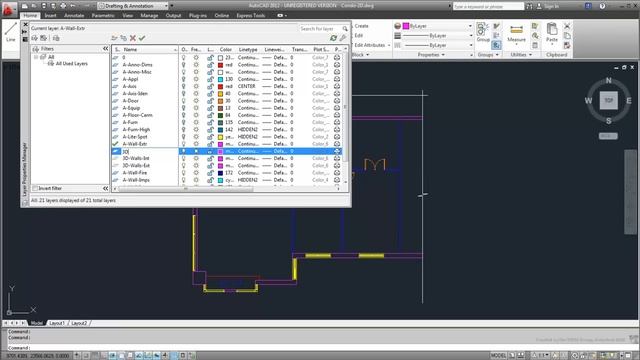This screenshot has width=640, height=360.
Task: Click the ViewCube TOP face
Action: (609, 100)
